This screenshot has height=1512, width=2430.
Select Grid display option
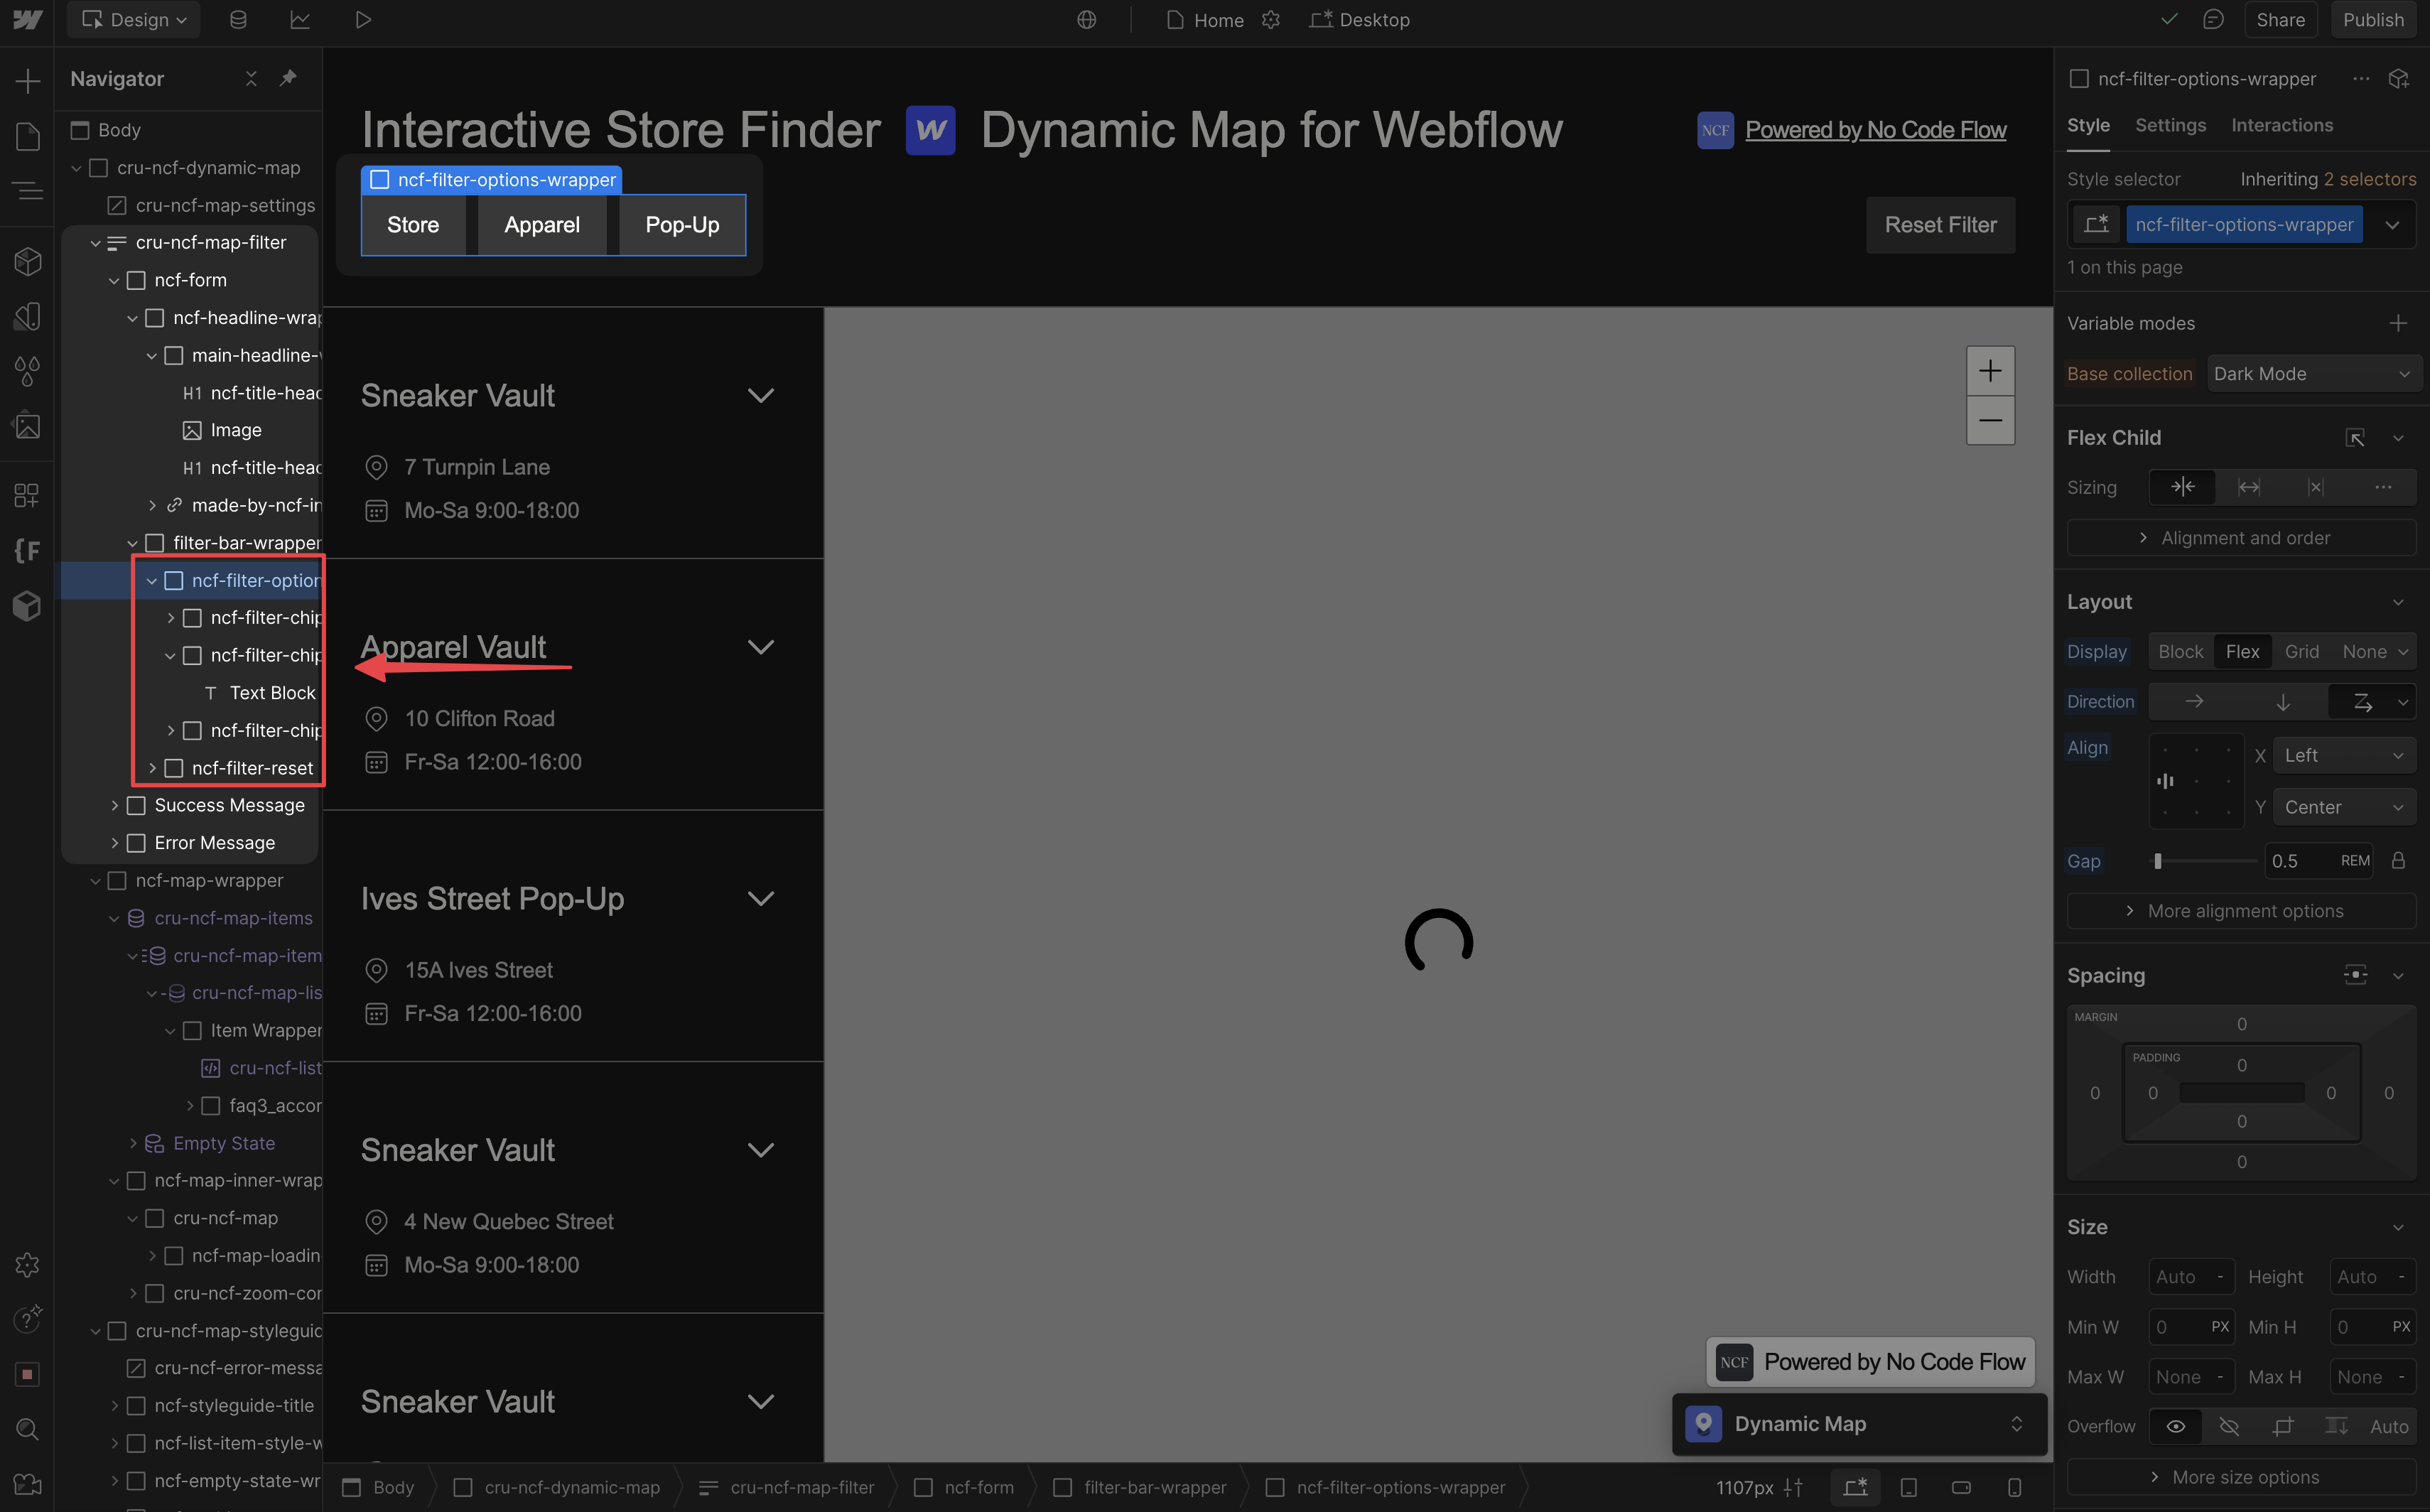2301,652
